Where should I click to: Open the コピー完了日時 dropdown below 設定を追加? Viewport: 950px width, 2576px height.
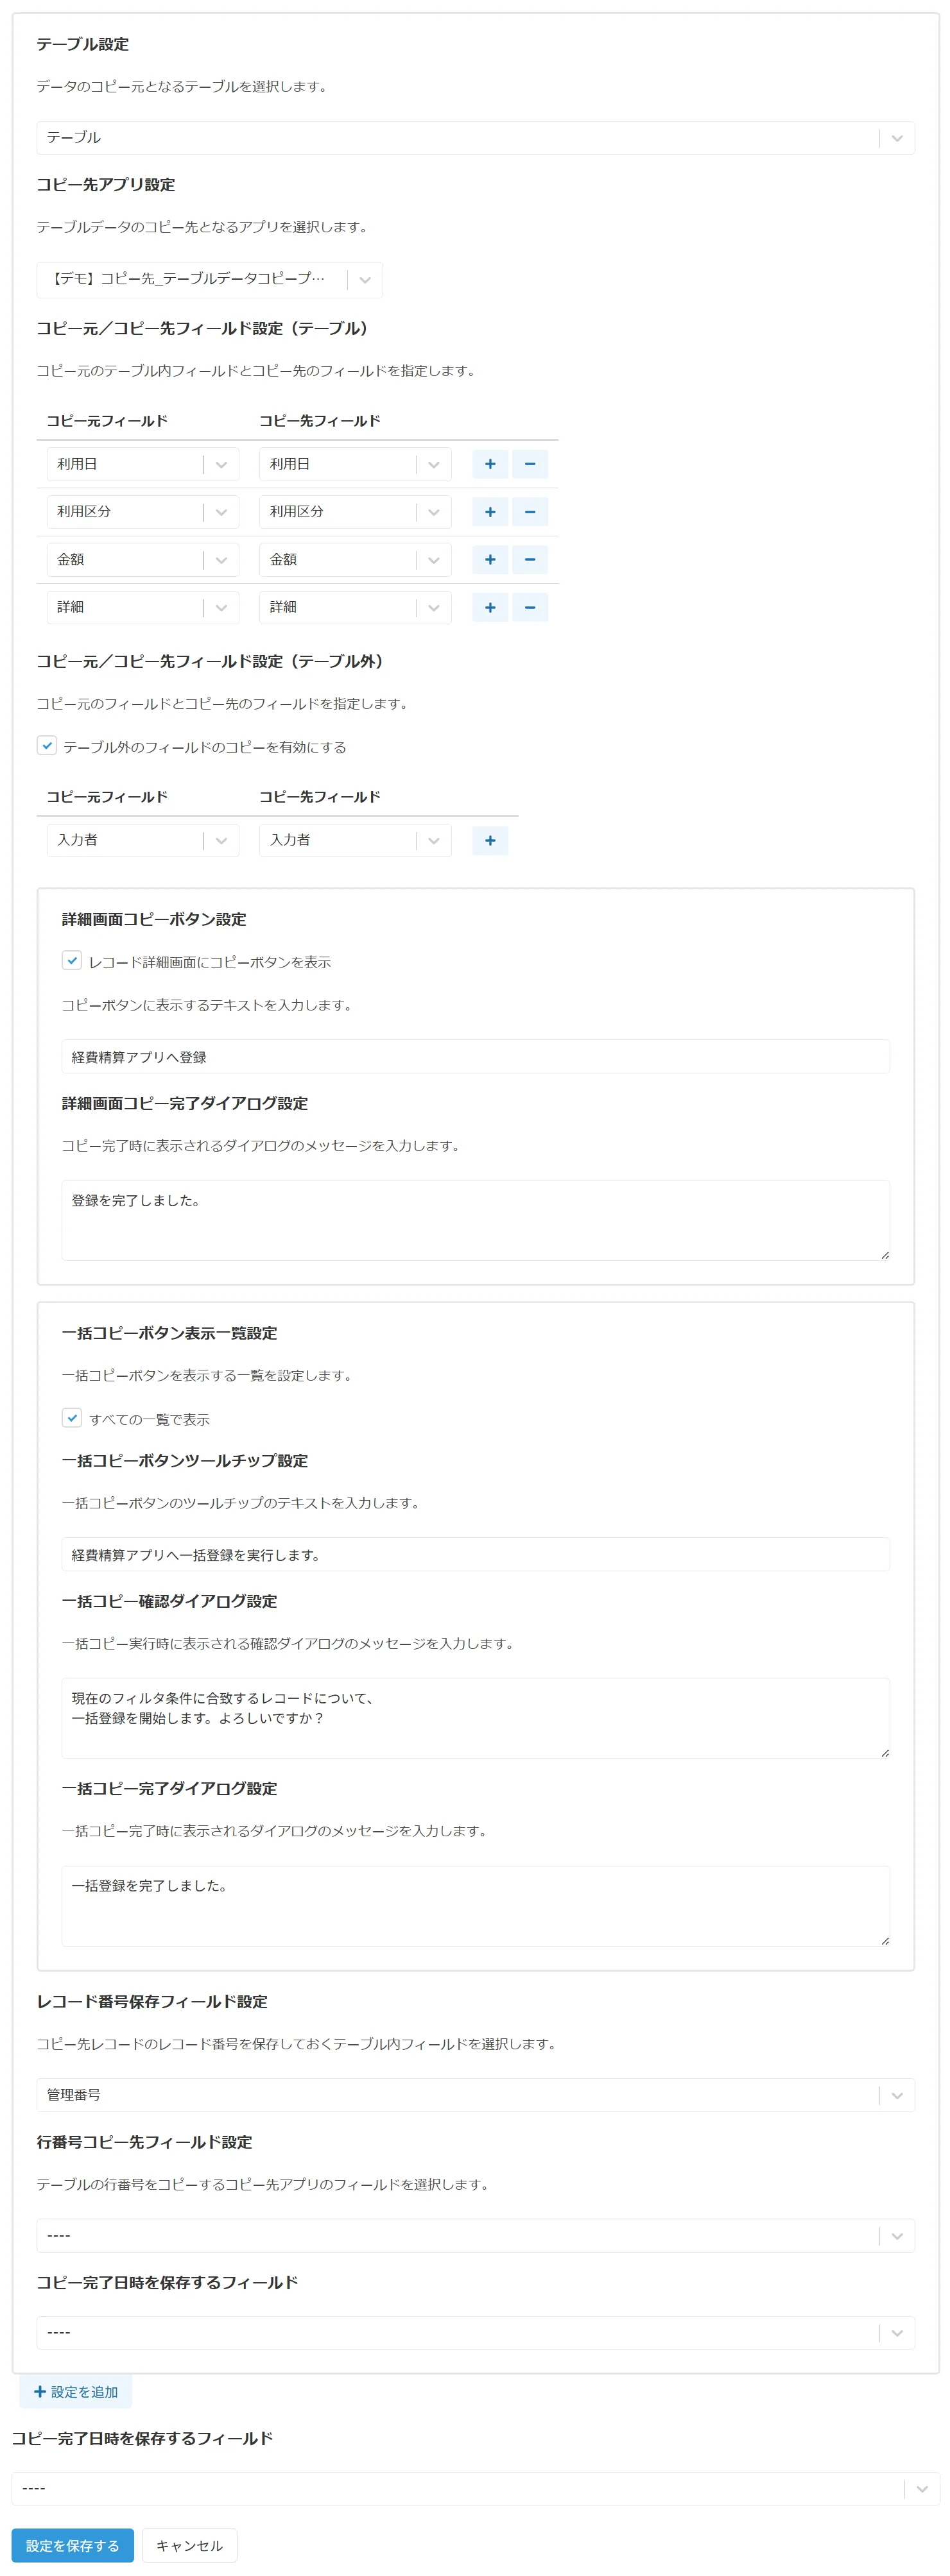click(475, 2488)
